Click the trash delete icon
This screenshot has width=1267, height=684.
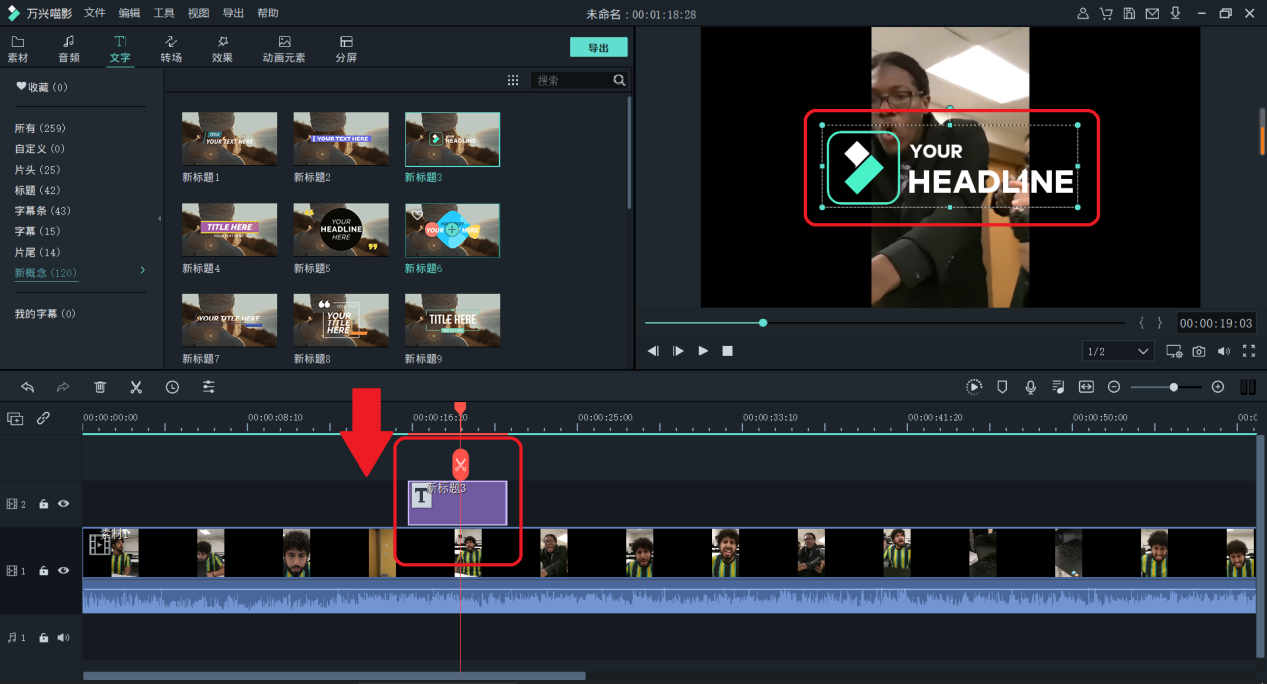100,387
